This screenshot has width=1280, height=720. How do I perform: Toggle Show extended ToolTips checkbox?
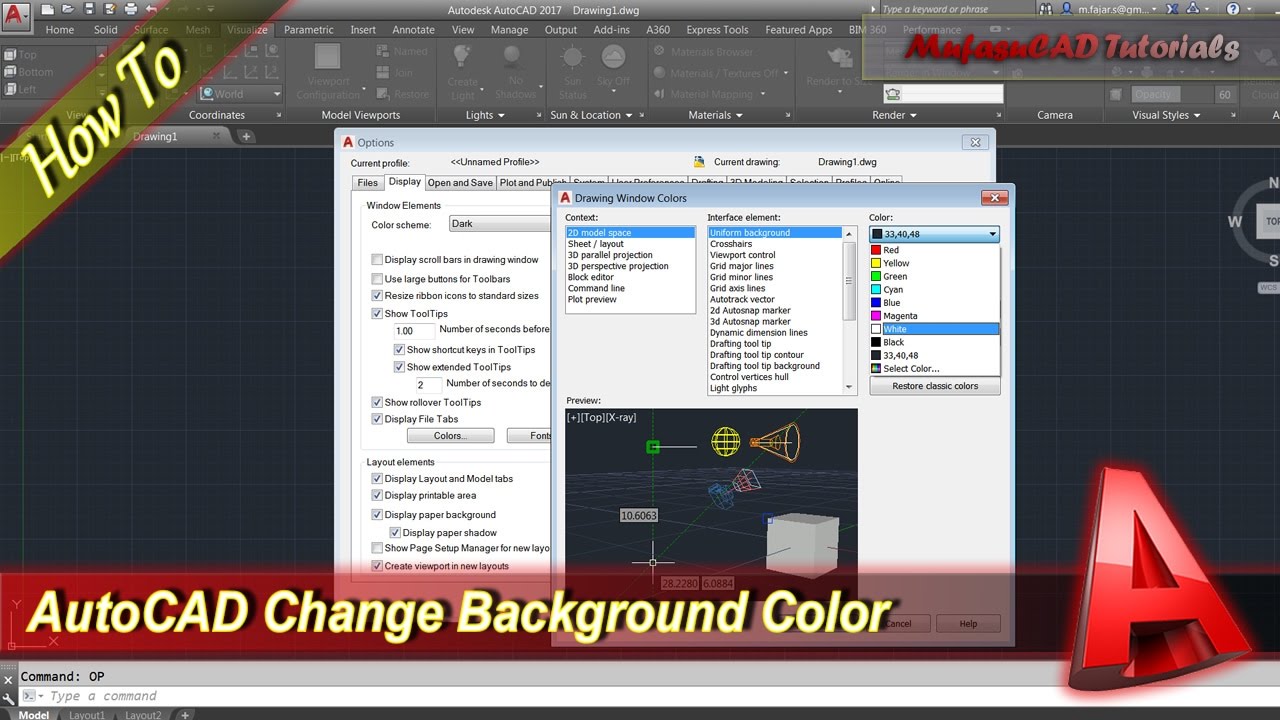click(399, 367)
